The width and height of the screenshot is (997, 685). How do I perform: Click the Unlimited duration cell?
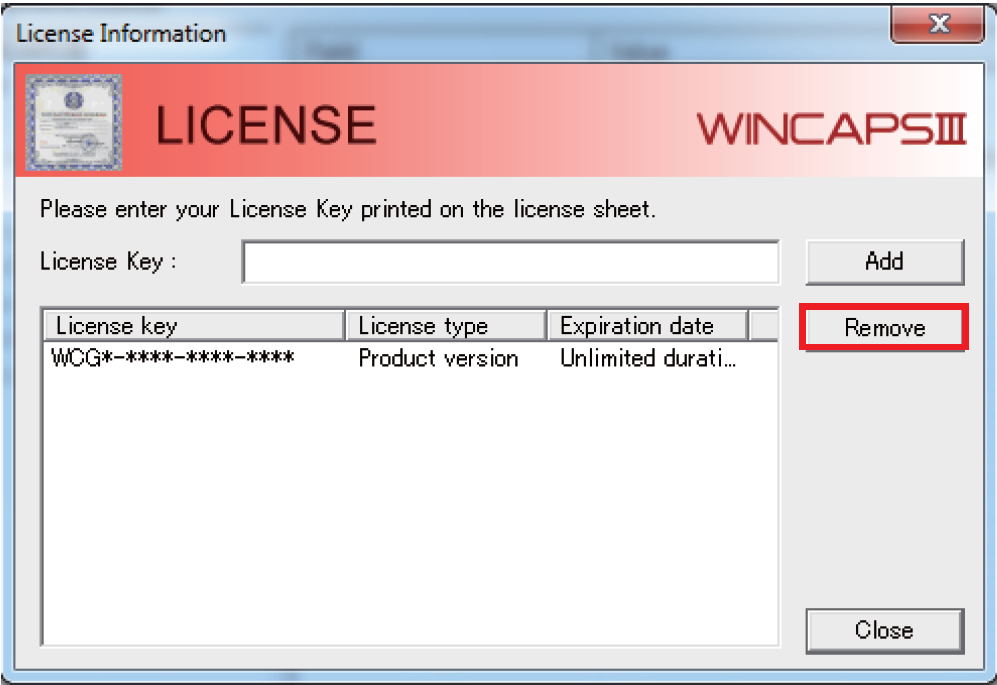coord(648,358)
